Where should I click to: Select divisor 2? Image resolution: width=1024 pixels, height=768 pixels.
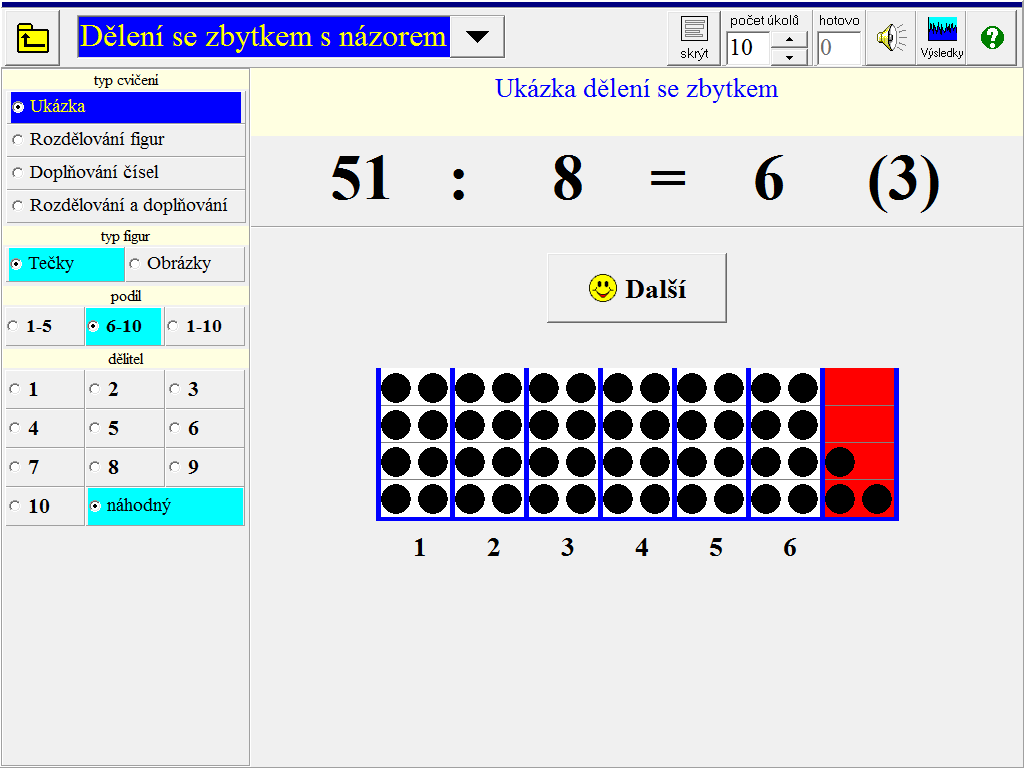click(125, 390)
